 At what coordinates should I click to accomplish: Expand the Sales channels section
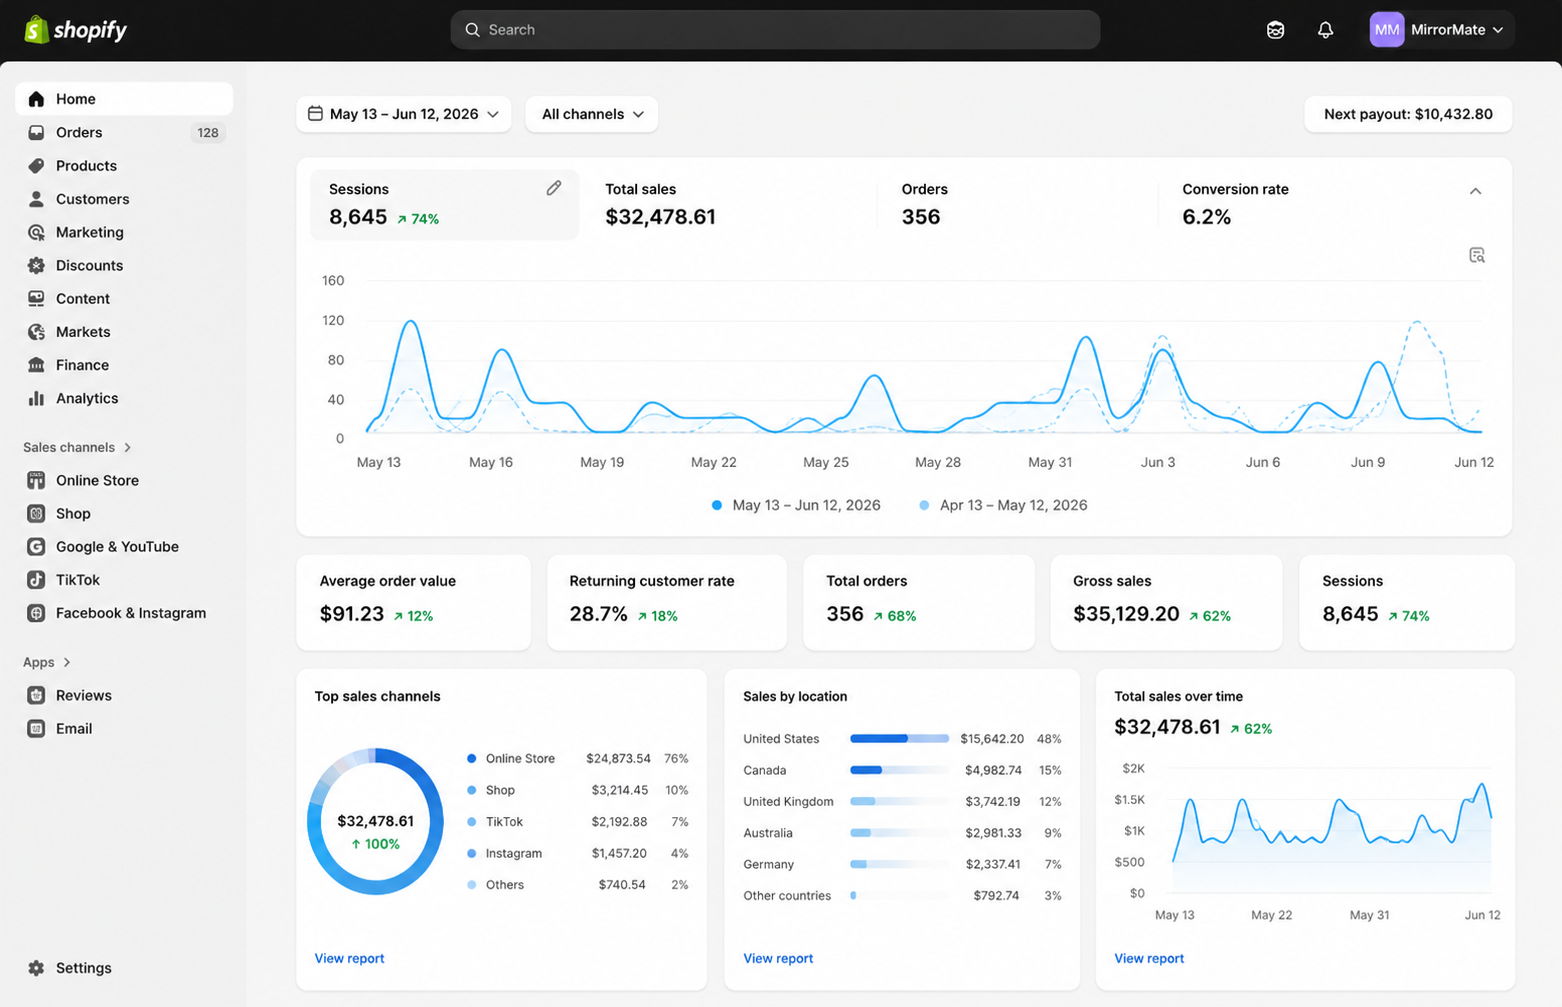(127, 447)
